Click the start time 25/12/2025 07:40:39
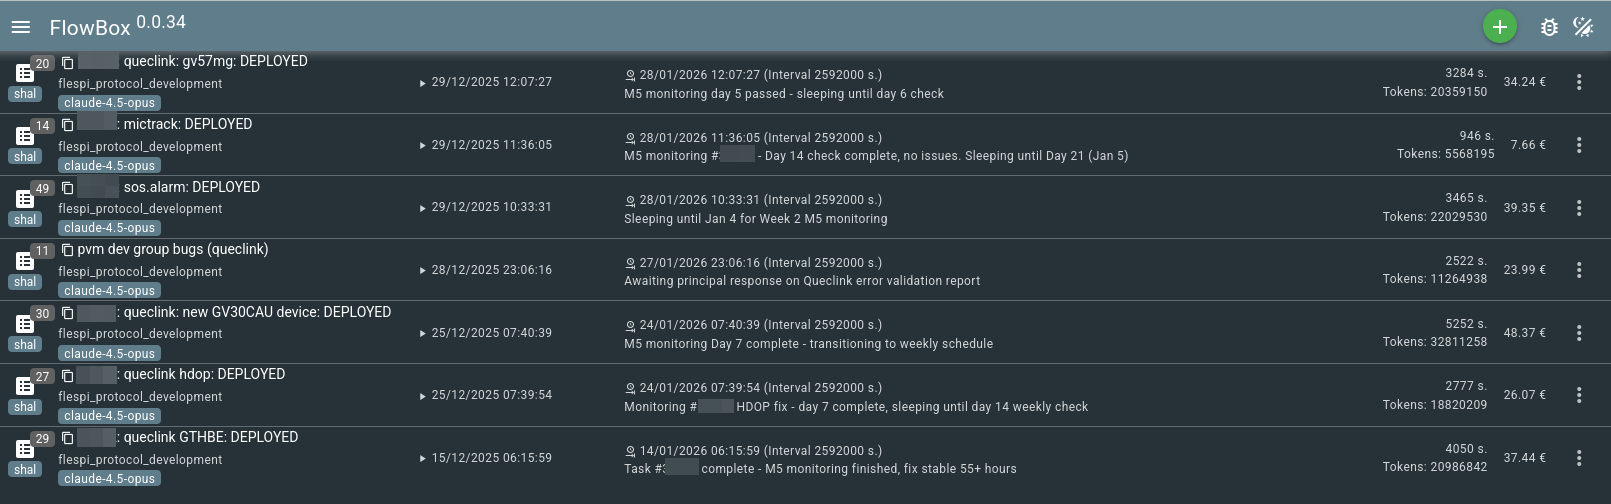The height and width of the screenshot is (504, 1611). pos(491,333)
